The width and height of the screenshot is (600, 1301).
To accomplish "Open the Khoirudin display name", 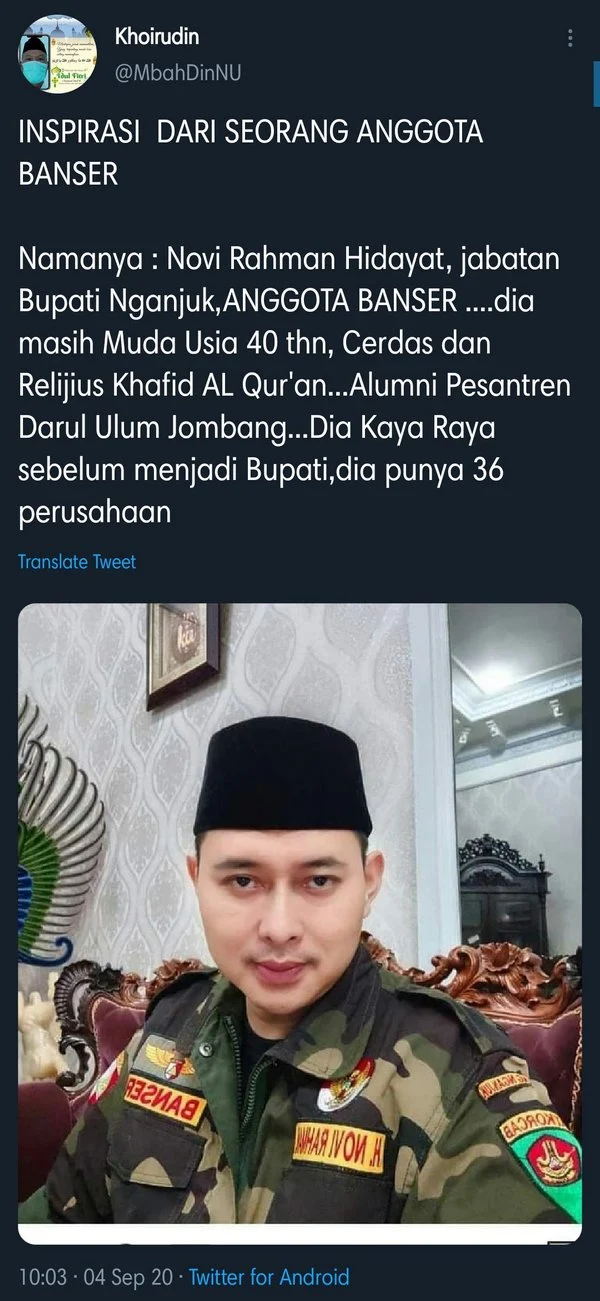I will click(157, 37).
